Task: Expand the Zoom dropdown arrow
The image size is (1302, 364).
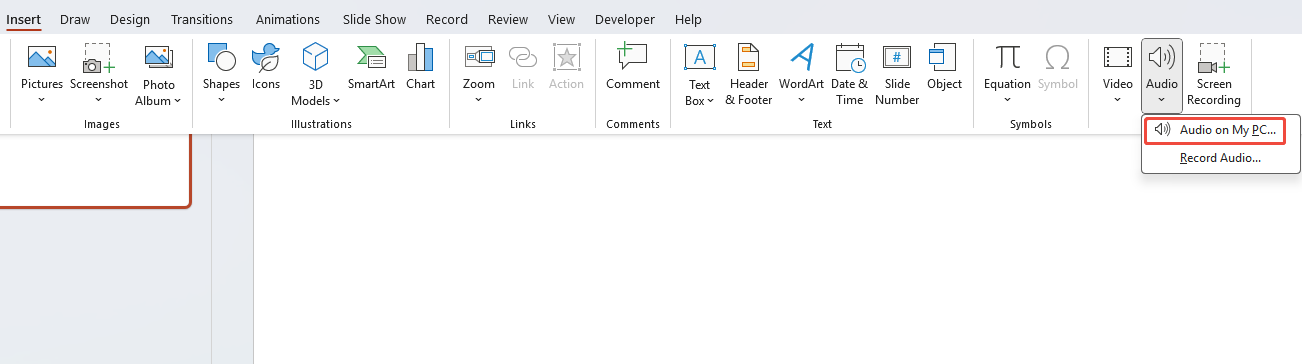Action: [x=479, y=100]
